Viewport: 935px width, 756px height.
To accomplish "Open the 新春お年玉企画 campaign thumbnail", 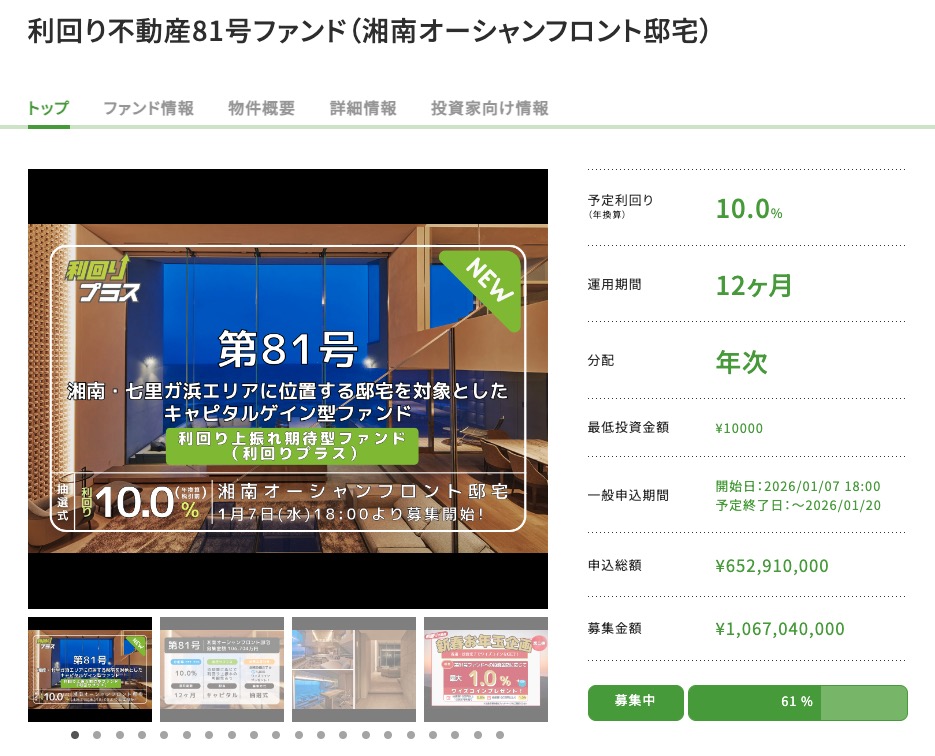I will click(485, 669).
